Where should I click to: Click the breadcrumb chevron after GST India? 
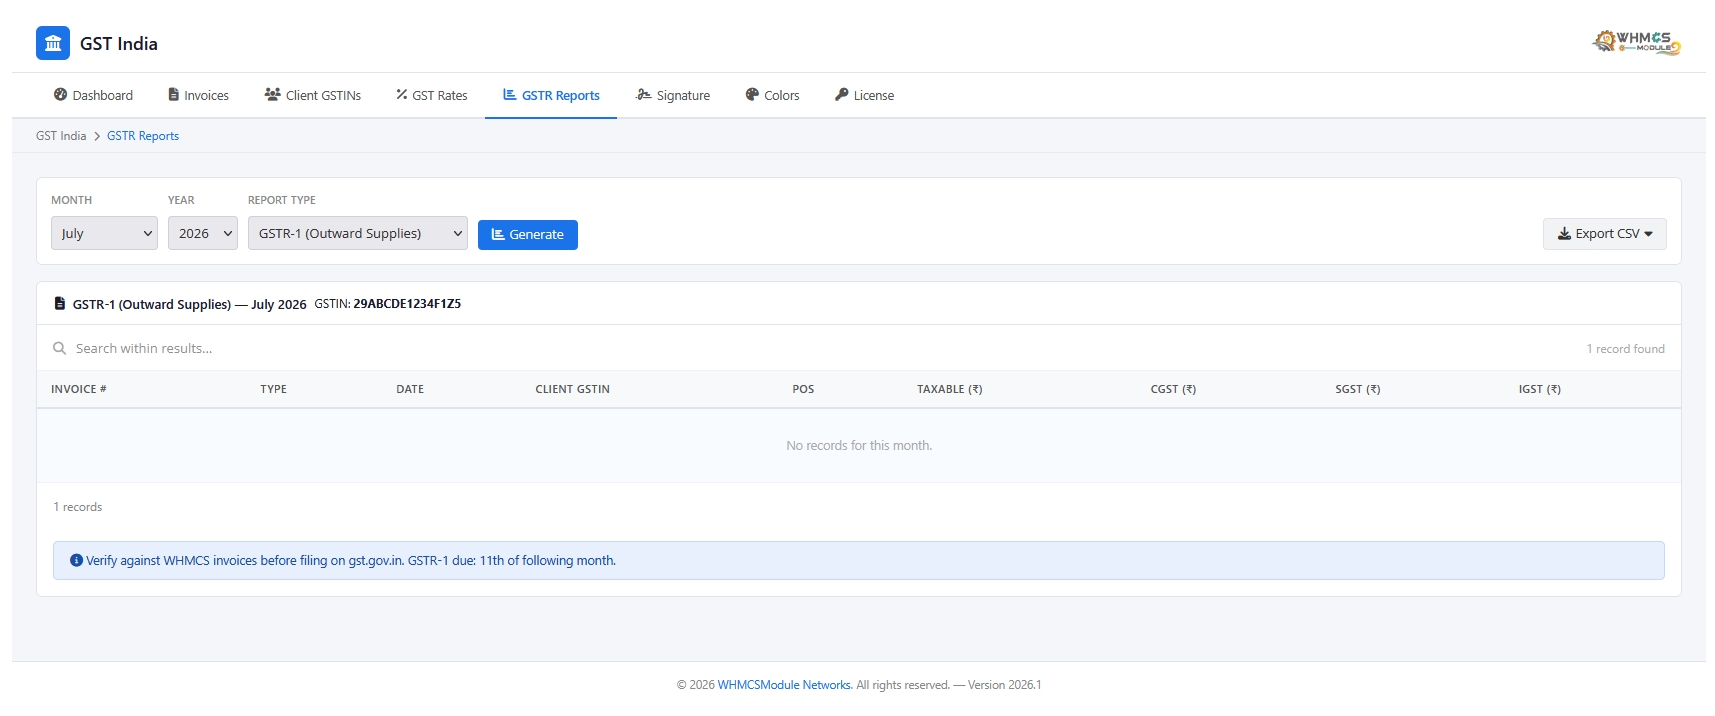tap(97, 136)
